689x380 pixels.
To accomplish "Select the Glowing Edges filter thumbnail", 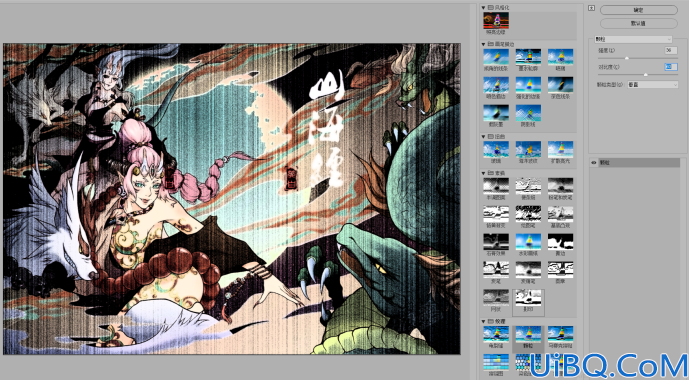I will [496, 21].
